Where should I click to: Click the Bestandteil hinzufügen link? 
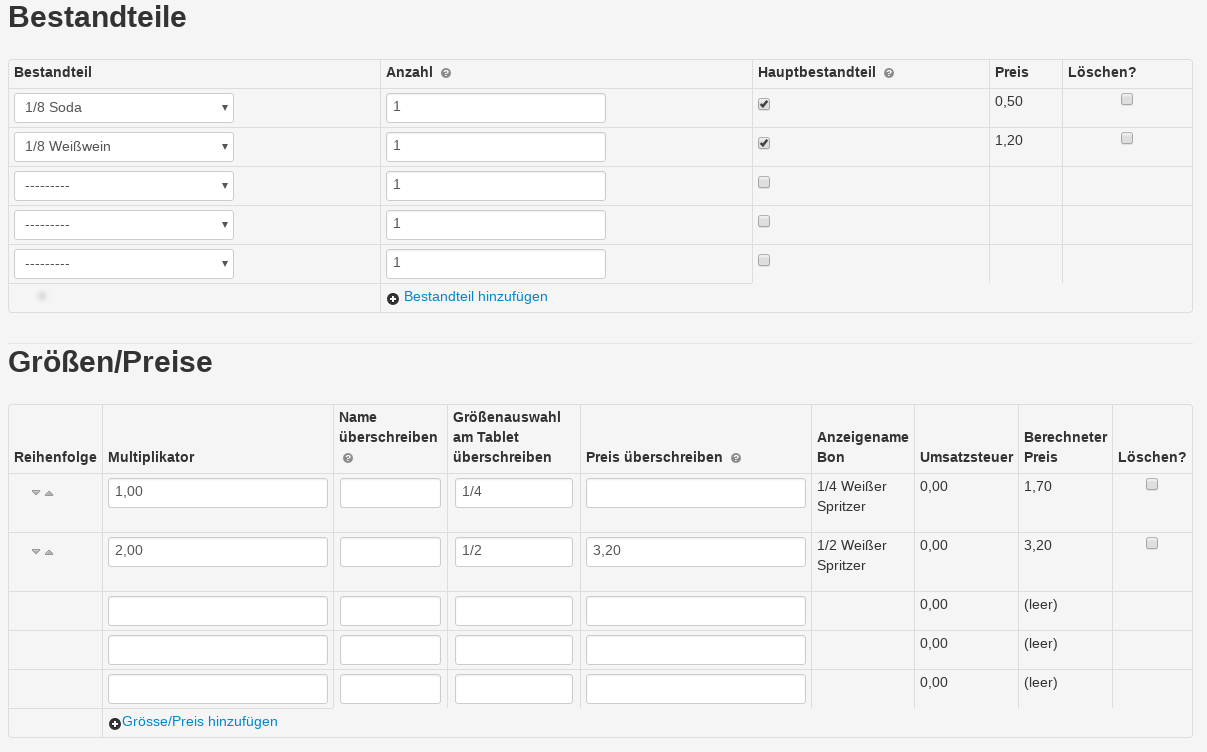(475, 297)
